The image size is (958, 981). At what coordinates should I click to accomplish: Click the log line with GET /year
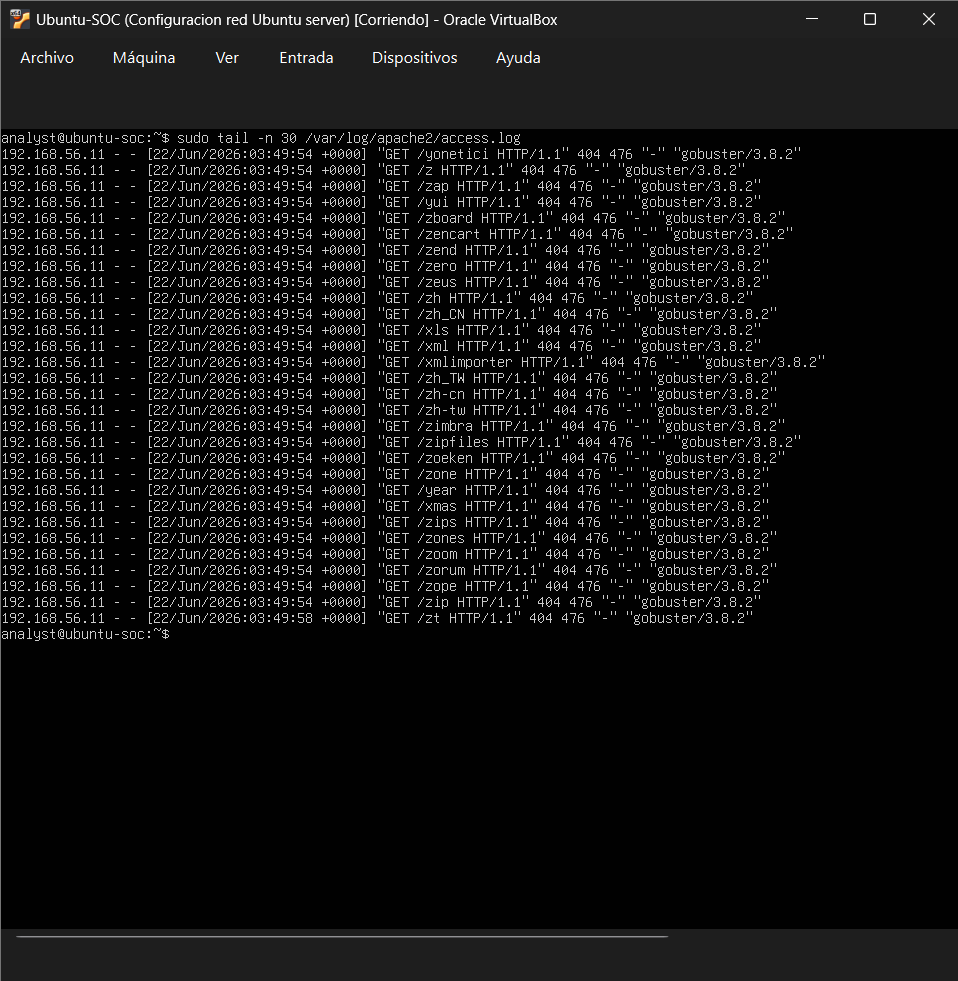[385, 490]
